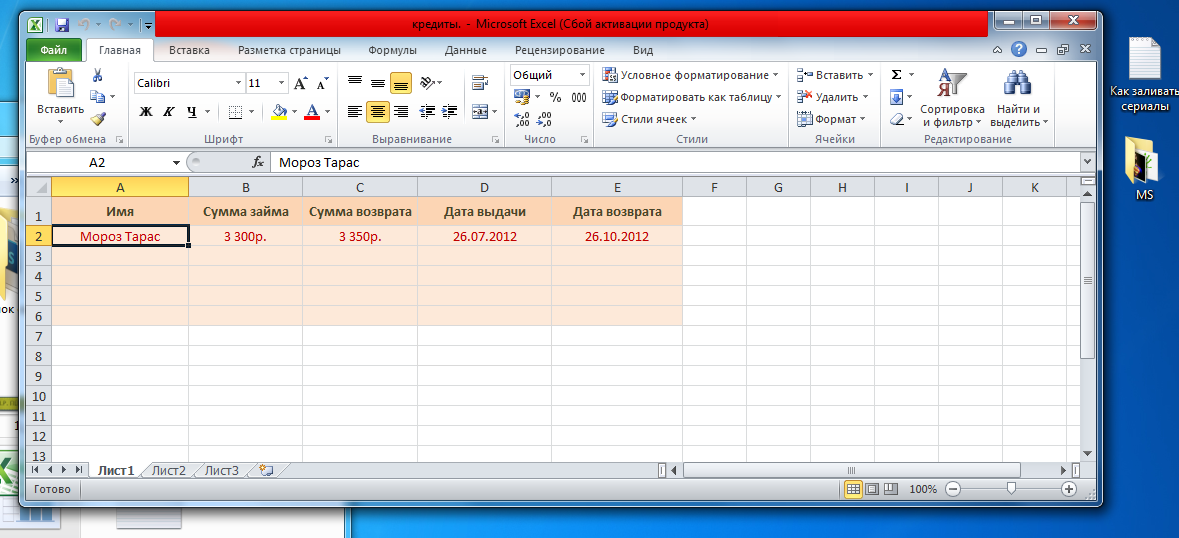This screenshot has width=1179, height=538.
Task: Click the Decrease Decimal icon
Action: [544, 119]
